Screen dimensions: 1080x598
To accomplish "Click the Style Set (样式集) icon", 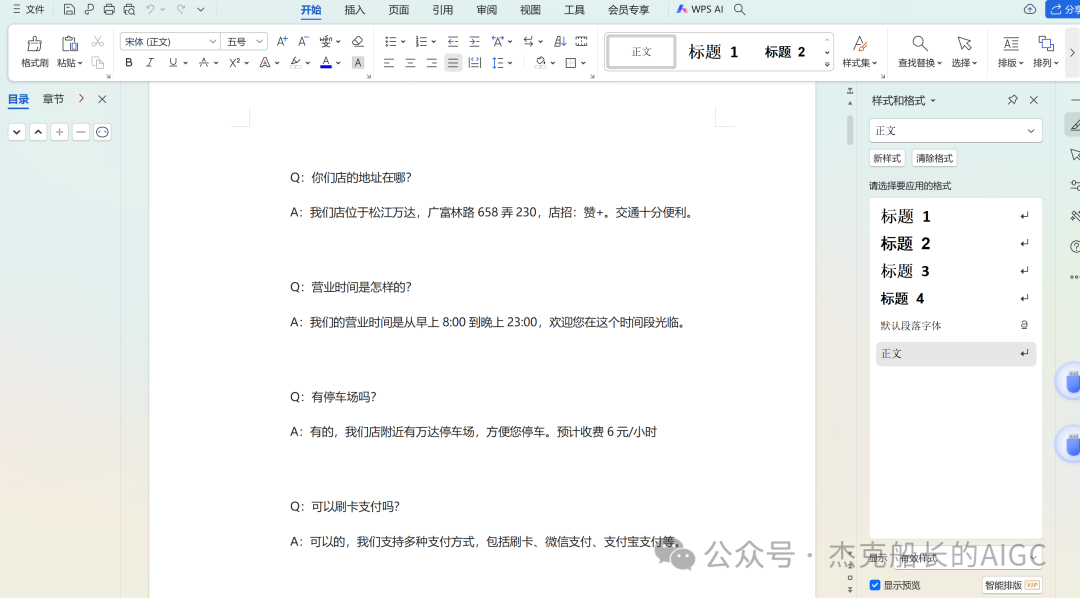I will click(x=860, y=44).
